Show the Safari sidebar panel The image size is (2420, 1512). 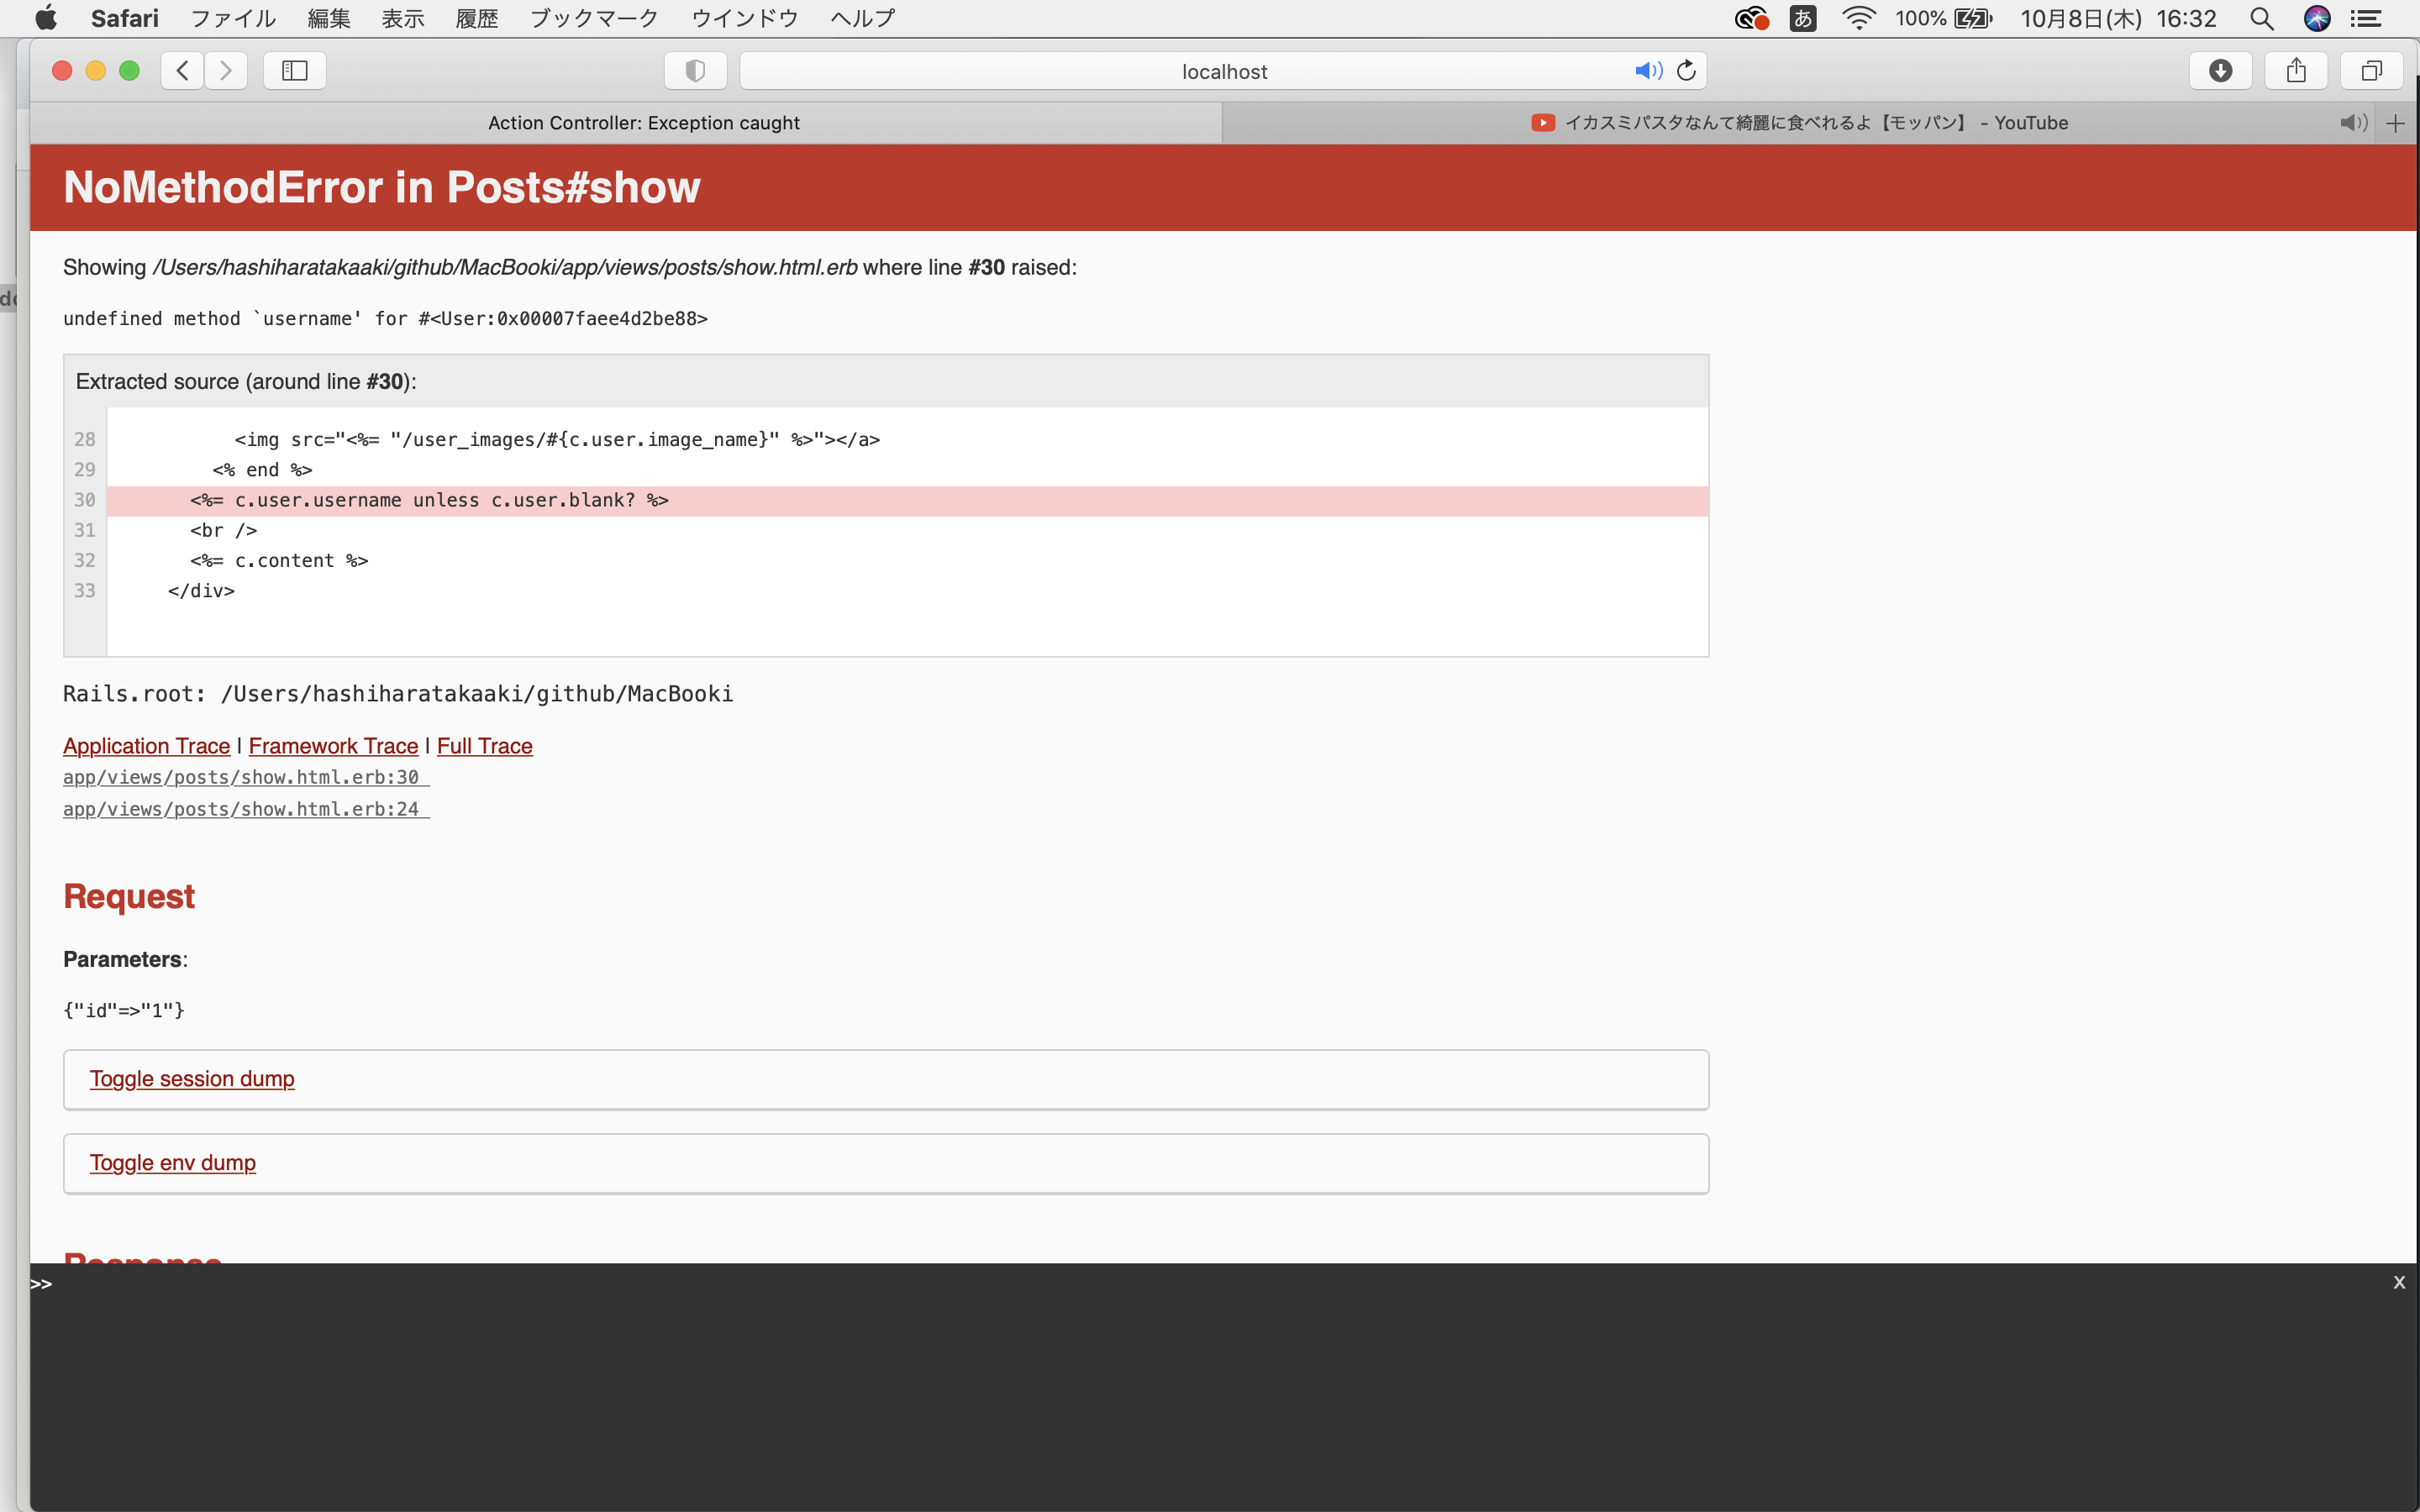point(294,70)
